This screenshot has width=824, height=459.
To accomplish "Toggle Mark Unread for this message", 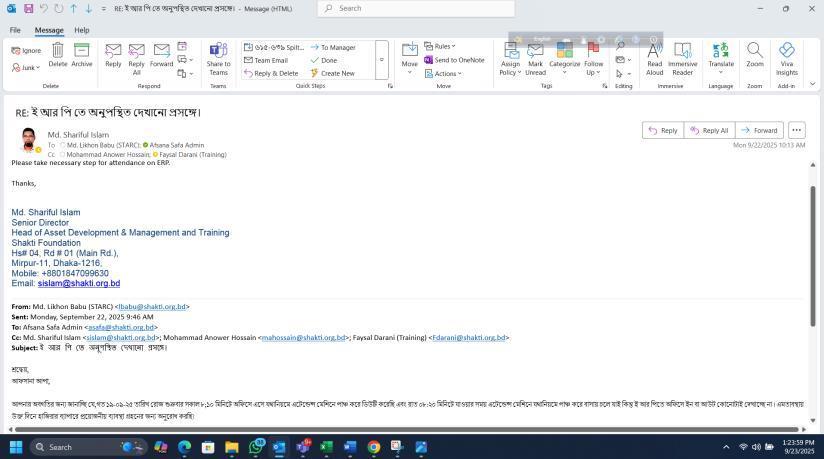I will pos(536,58).
